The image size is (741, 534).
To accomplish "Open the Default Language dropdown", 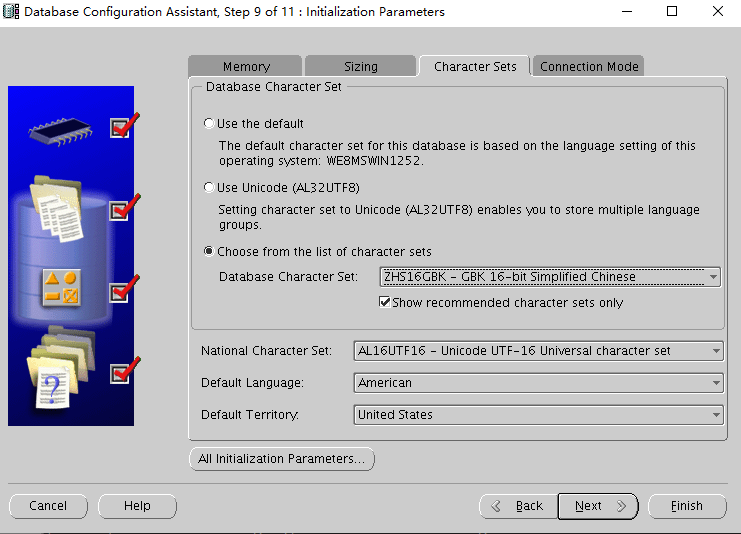I will coord(538,383).
